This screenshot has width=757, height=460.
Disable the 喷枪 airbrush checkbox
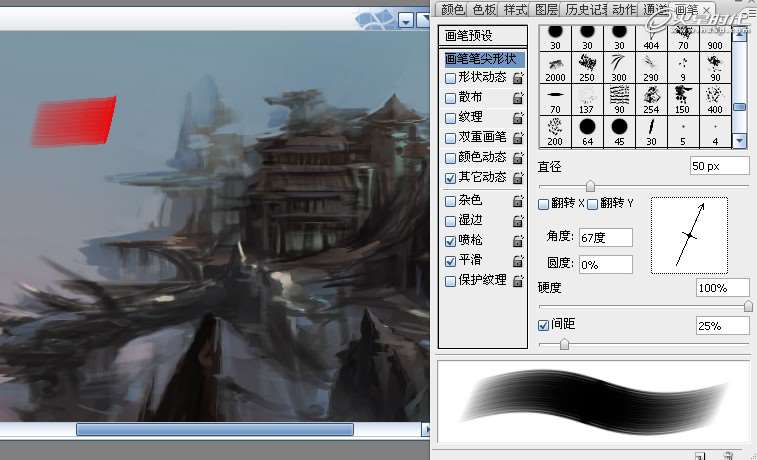click(x=450, y=241)
